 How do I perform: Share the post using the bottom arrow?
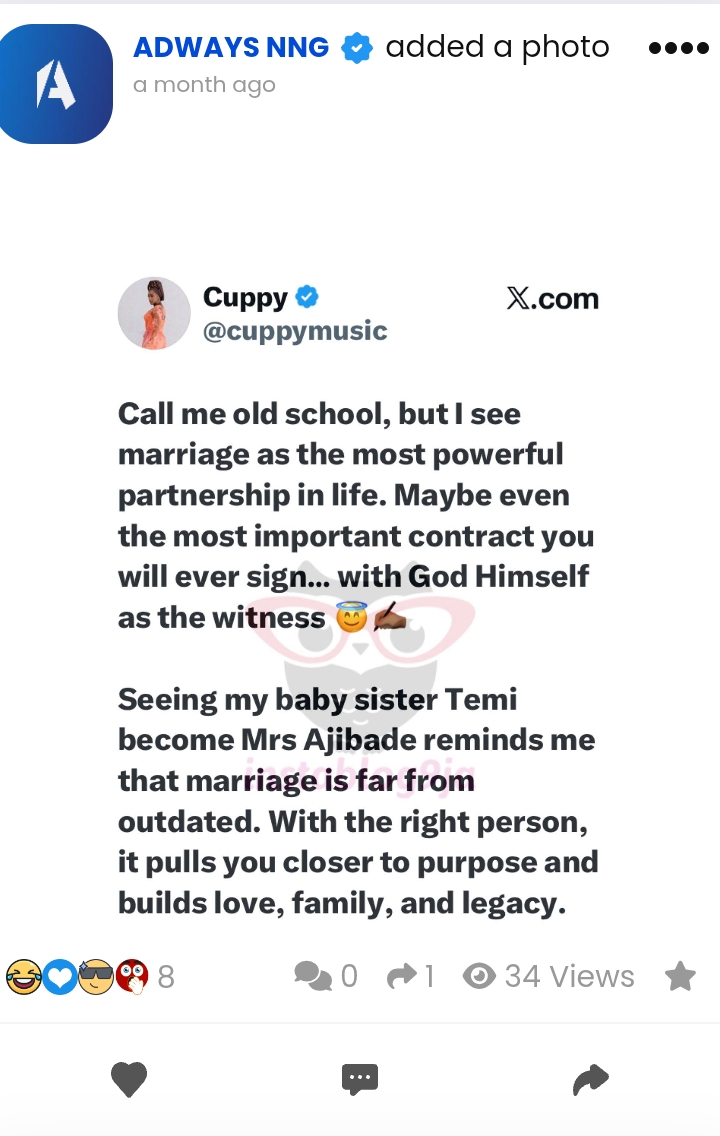(591, 1079)
